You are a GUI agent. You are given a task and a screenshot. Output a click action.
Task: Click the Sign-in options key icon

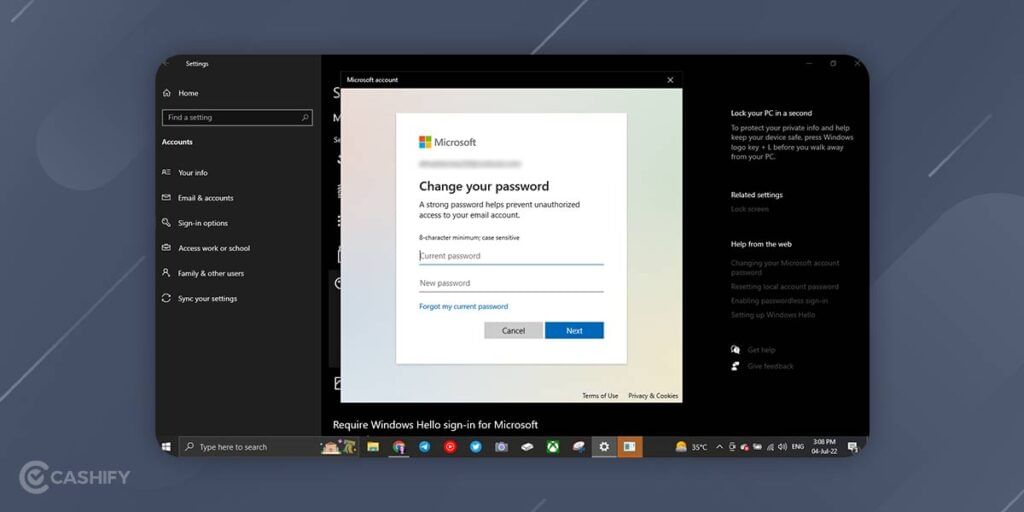pyautogui.click(x=166, y=223)
